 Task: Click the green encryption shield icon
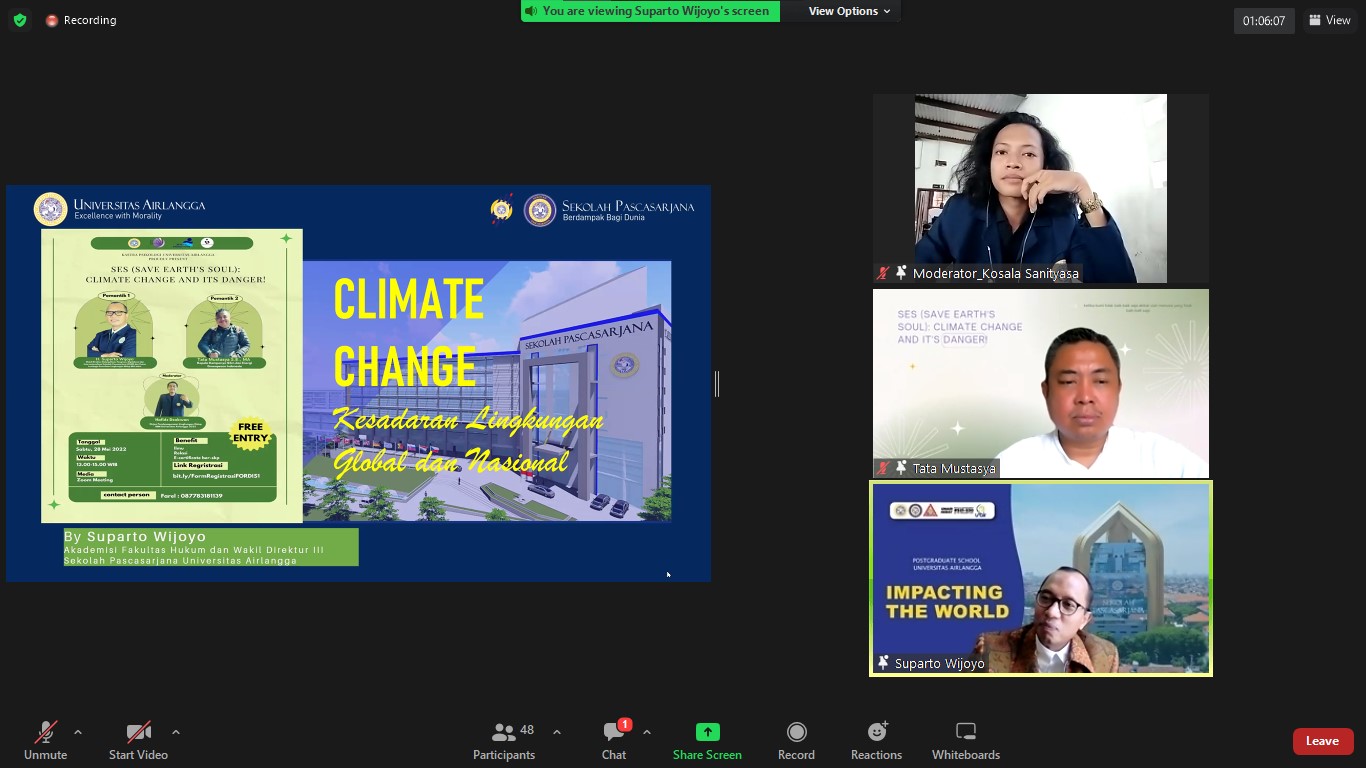click(20, 20)
